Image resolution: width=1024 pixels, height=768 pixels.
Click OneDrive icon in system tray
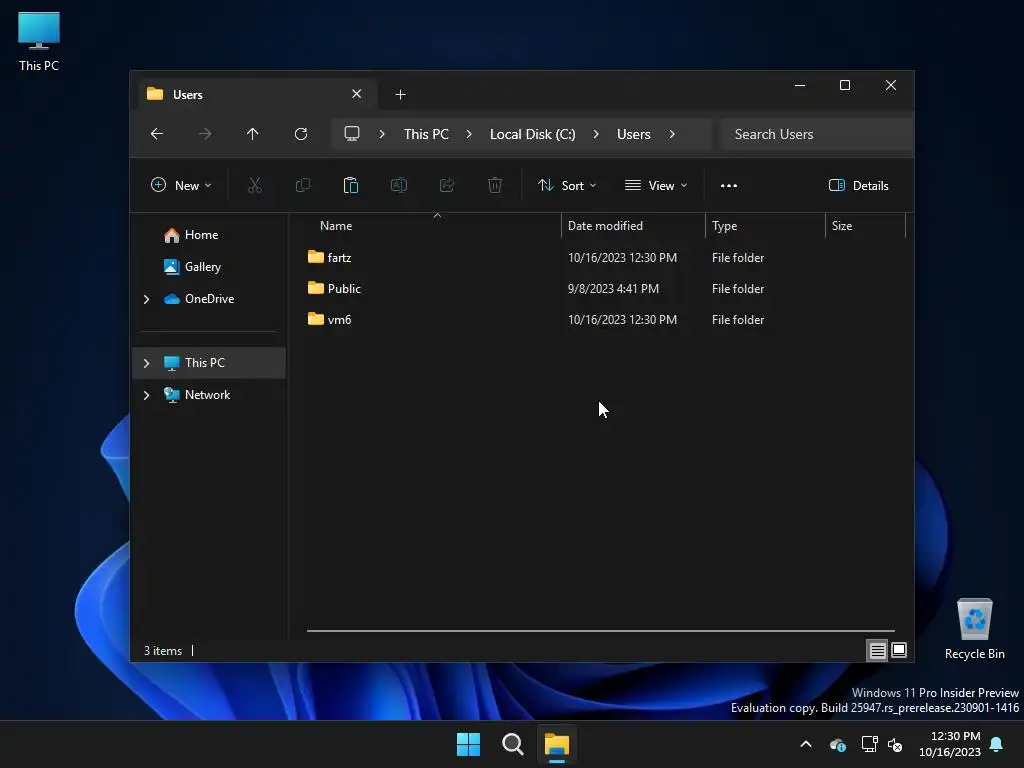pos(838,744)
